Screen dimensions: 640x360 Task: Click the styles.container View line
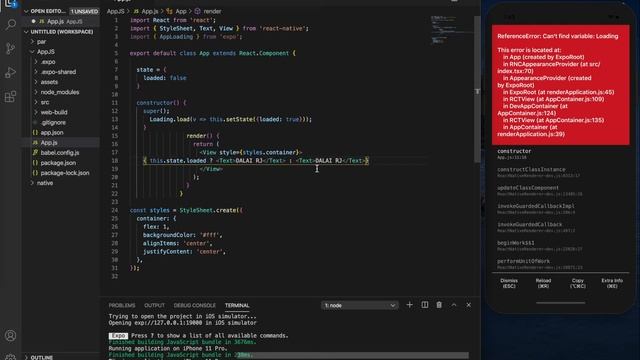(251, 152)
